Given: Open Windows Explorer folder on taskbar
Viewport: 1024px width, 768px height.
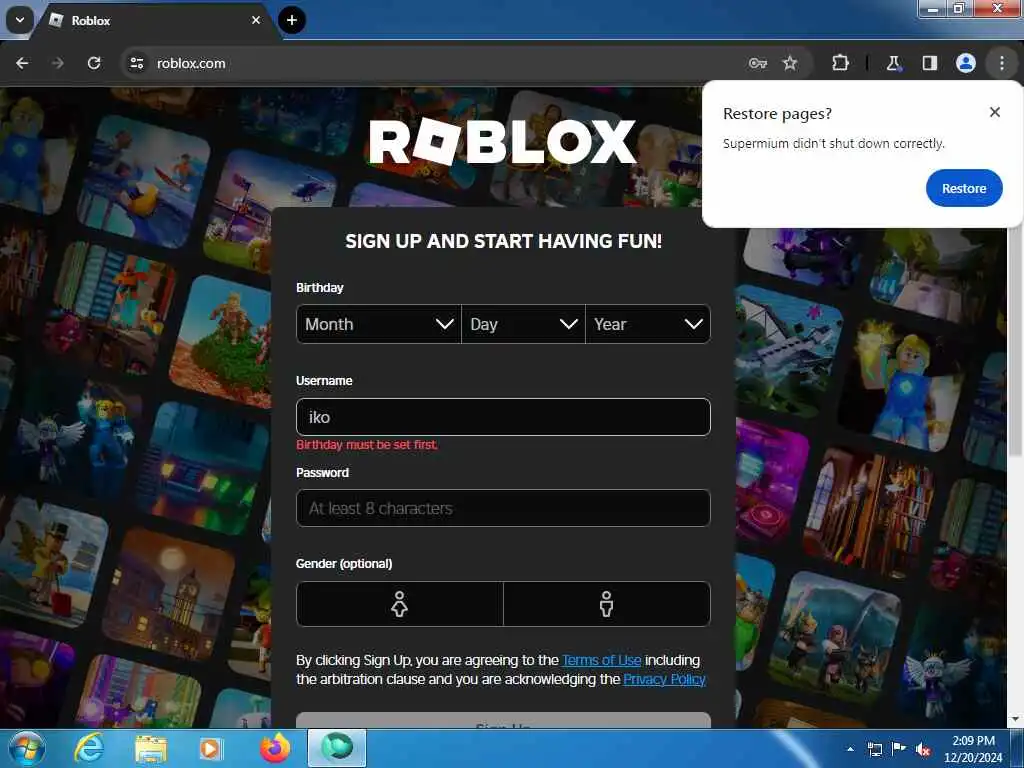Looking at the screenshot, I should pos(151,748).
